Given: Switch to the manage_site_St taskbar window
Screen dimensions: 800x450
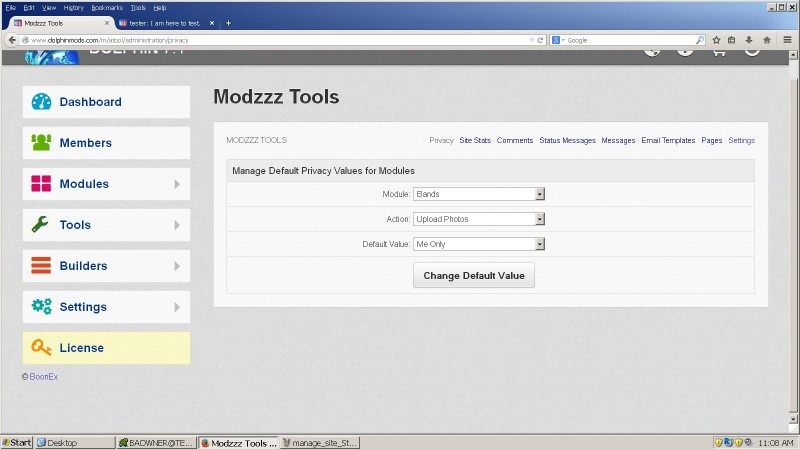Looking at the screenshot, I should 320,442.
